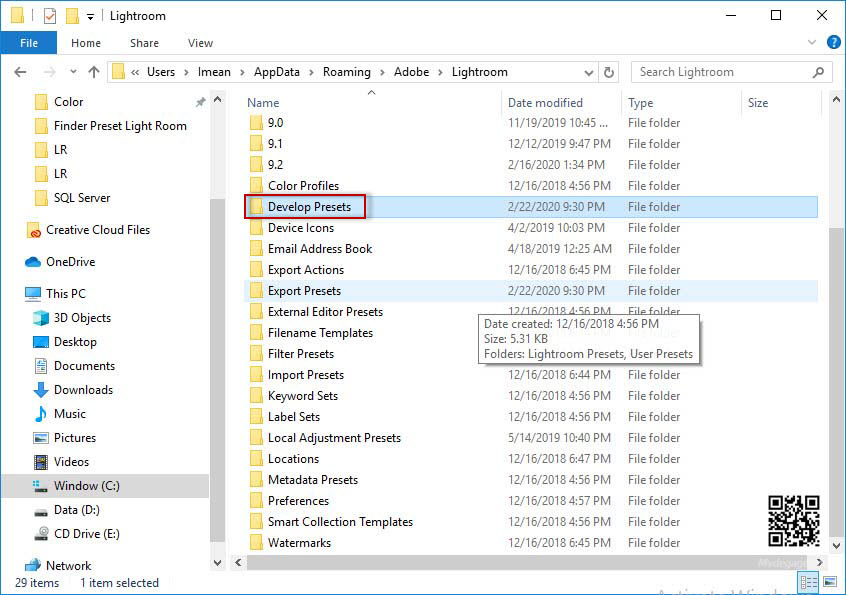Click the Back navigation arrow
Image resolution: width=846 pixels, height=595 pixels.
coord(21,72)
